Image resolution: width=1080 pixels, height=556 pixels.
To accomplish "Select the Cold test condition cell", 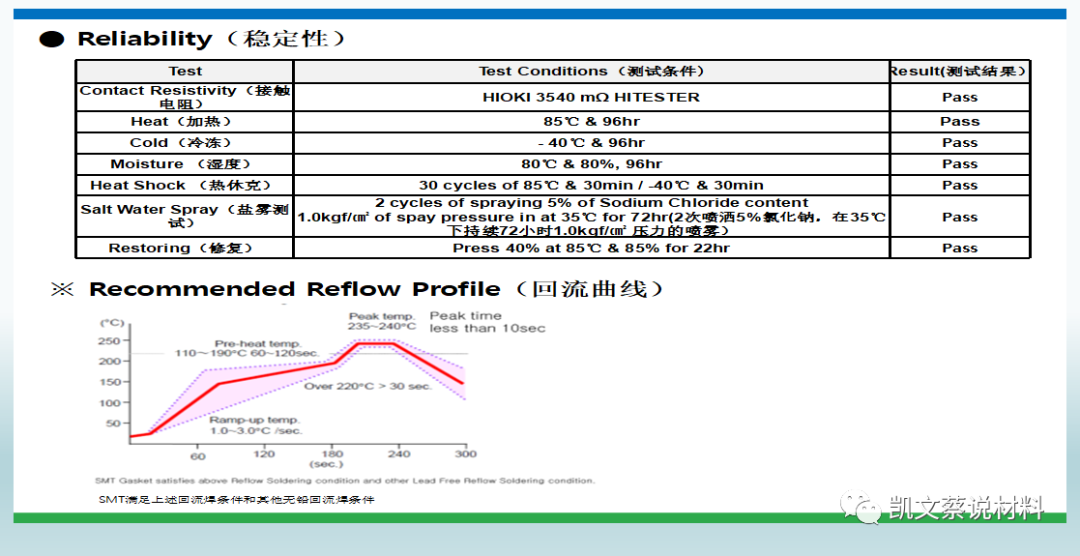I will point(592,143).
